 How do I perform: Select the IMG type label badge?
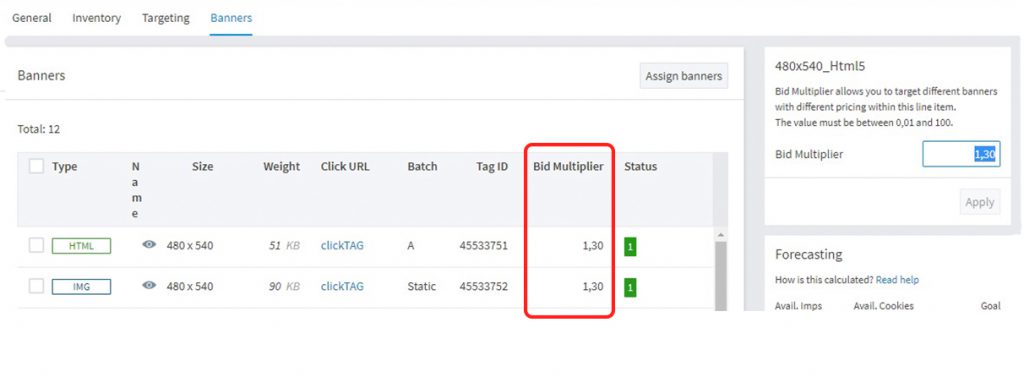click(81, 286)
